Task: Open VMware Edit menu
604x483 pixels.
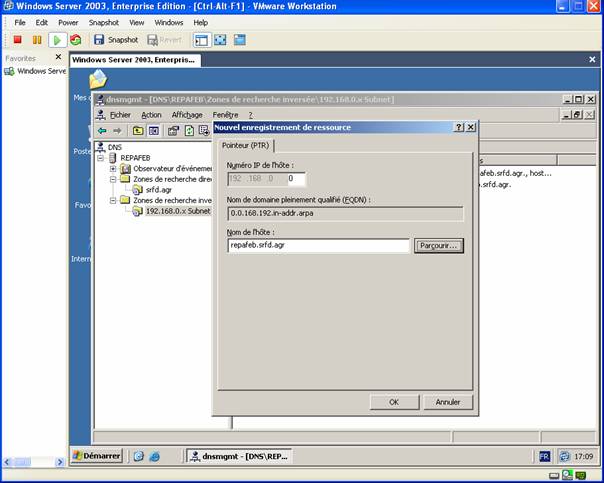Action: [x=42, y=23]
